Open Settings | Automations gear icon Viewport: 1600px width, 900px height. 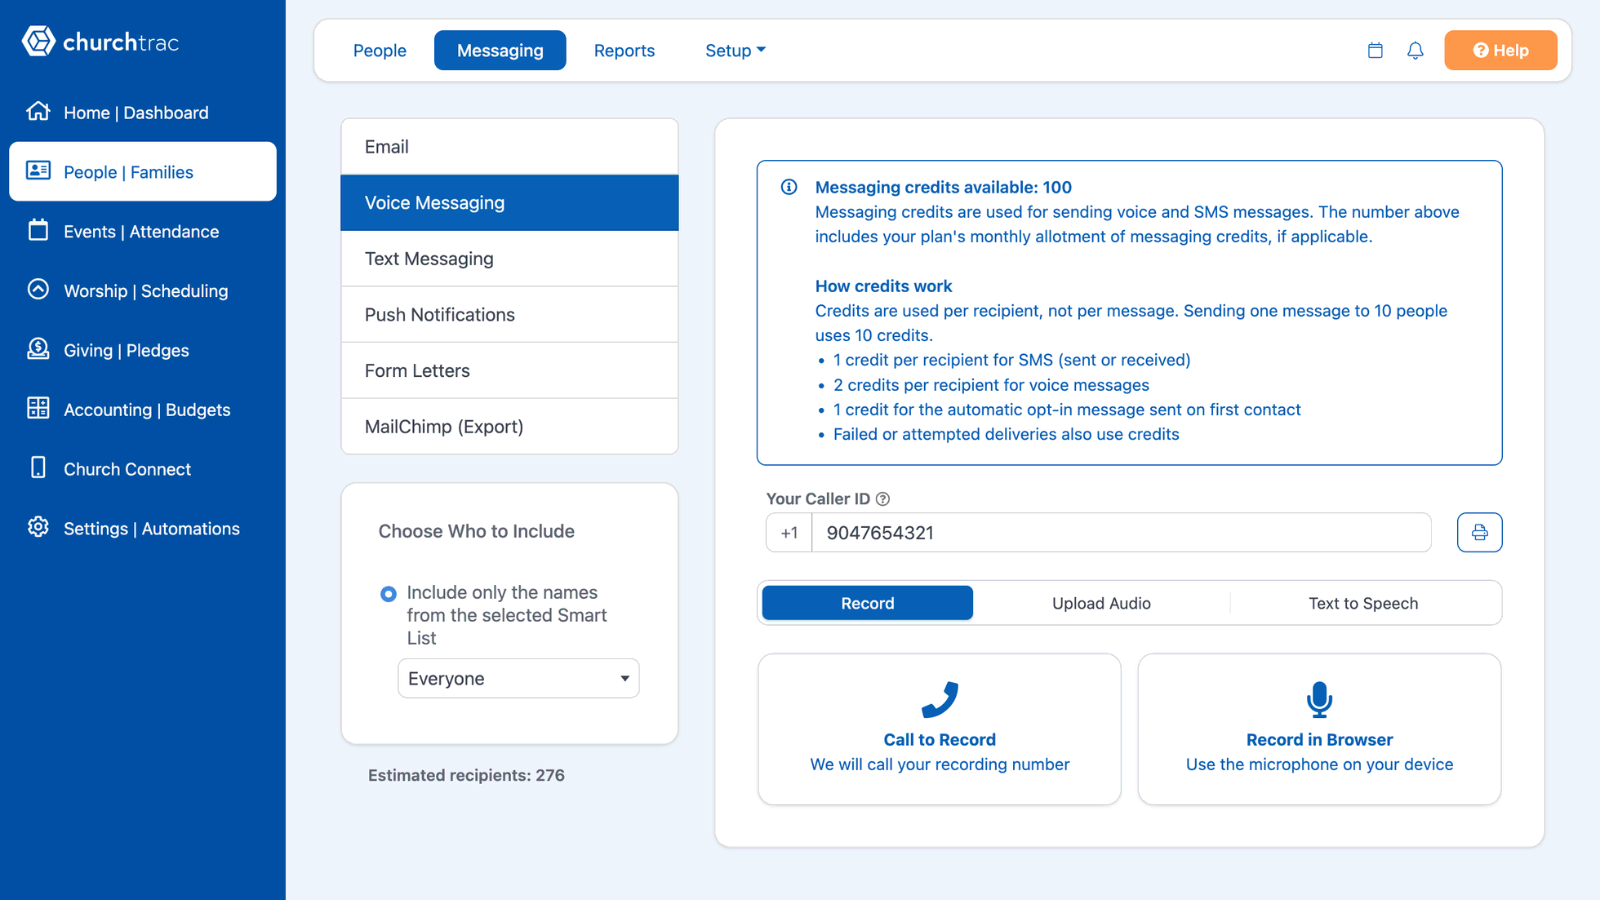pos(38,527)
